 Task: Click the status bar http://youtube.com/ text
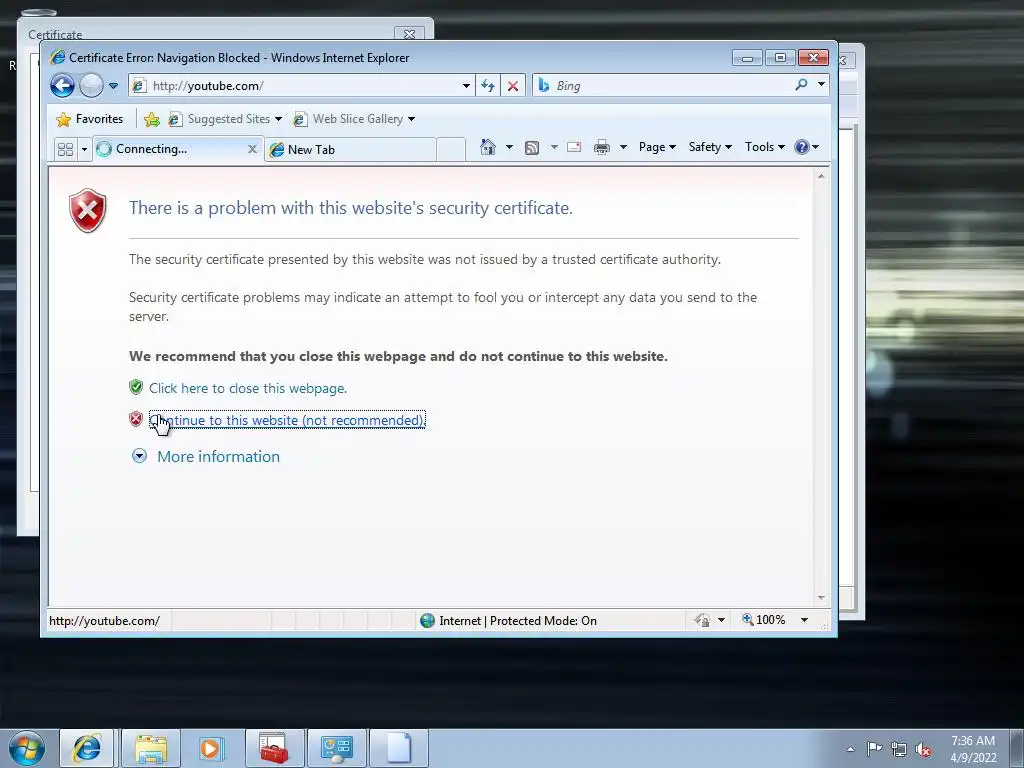104,621
